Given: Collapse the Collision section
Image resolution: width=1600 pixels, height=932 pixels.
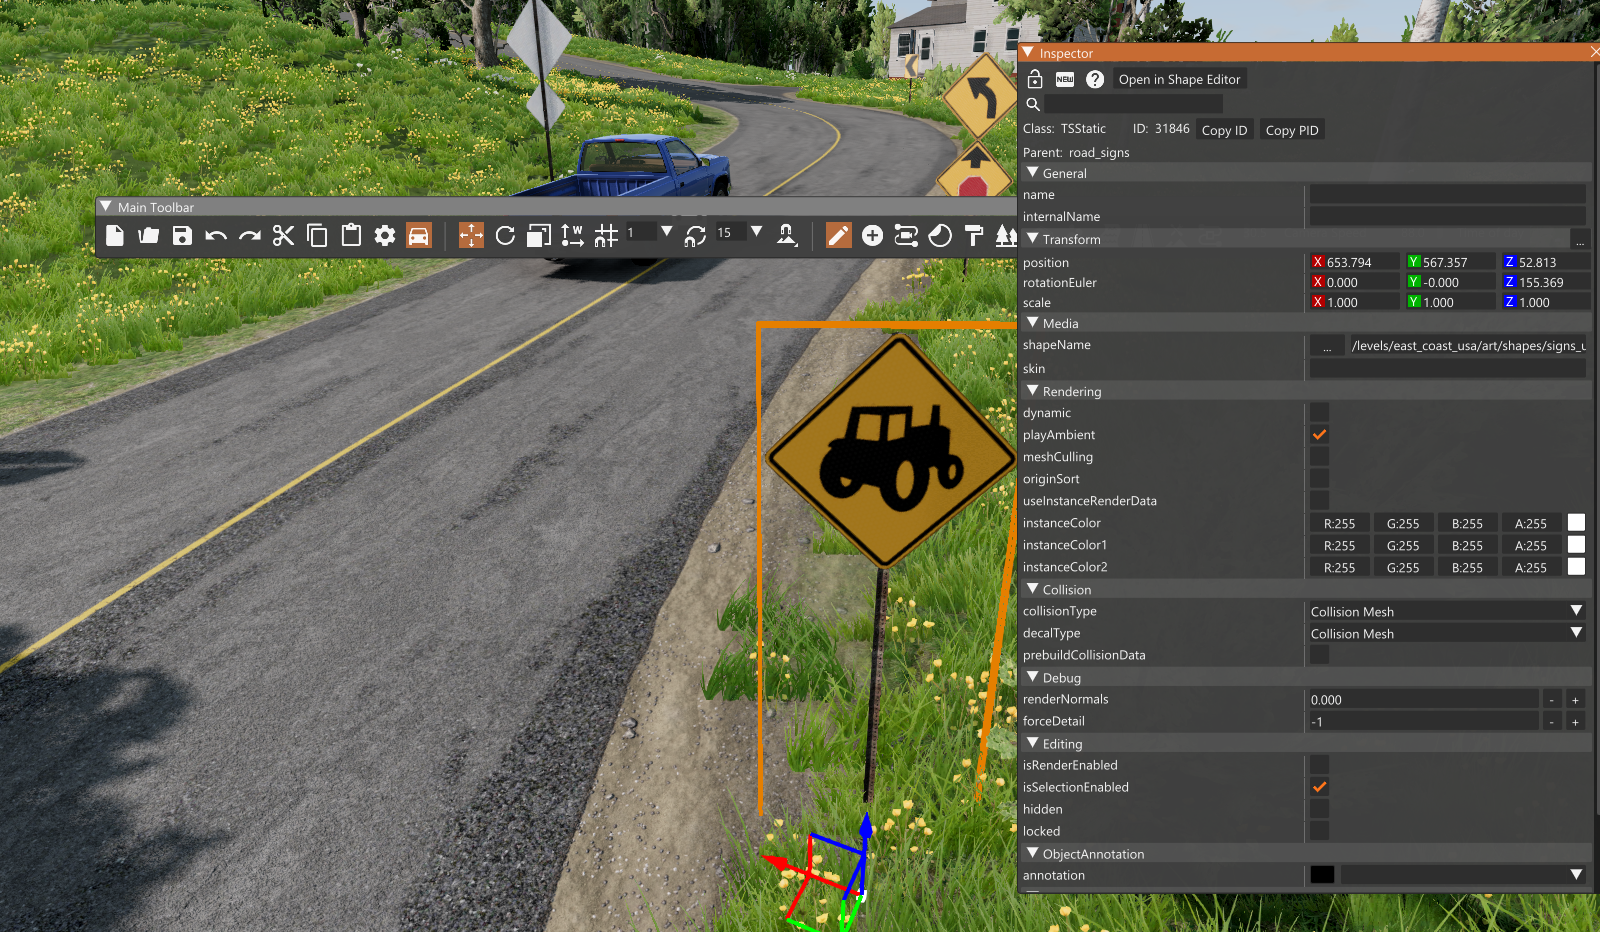Looking at the screenshot, I should (1033, 589).
